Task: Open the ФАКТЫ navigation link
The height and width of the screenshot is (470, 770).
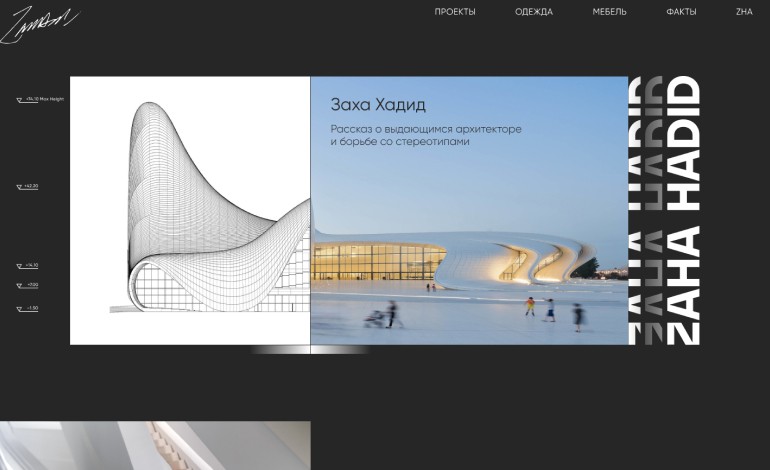Action: click(x=681, y=12)
